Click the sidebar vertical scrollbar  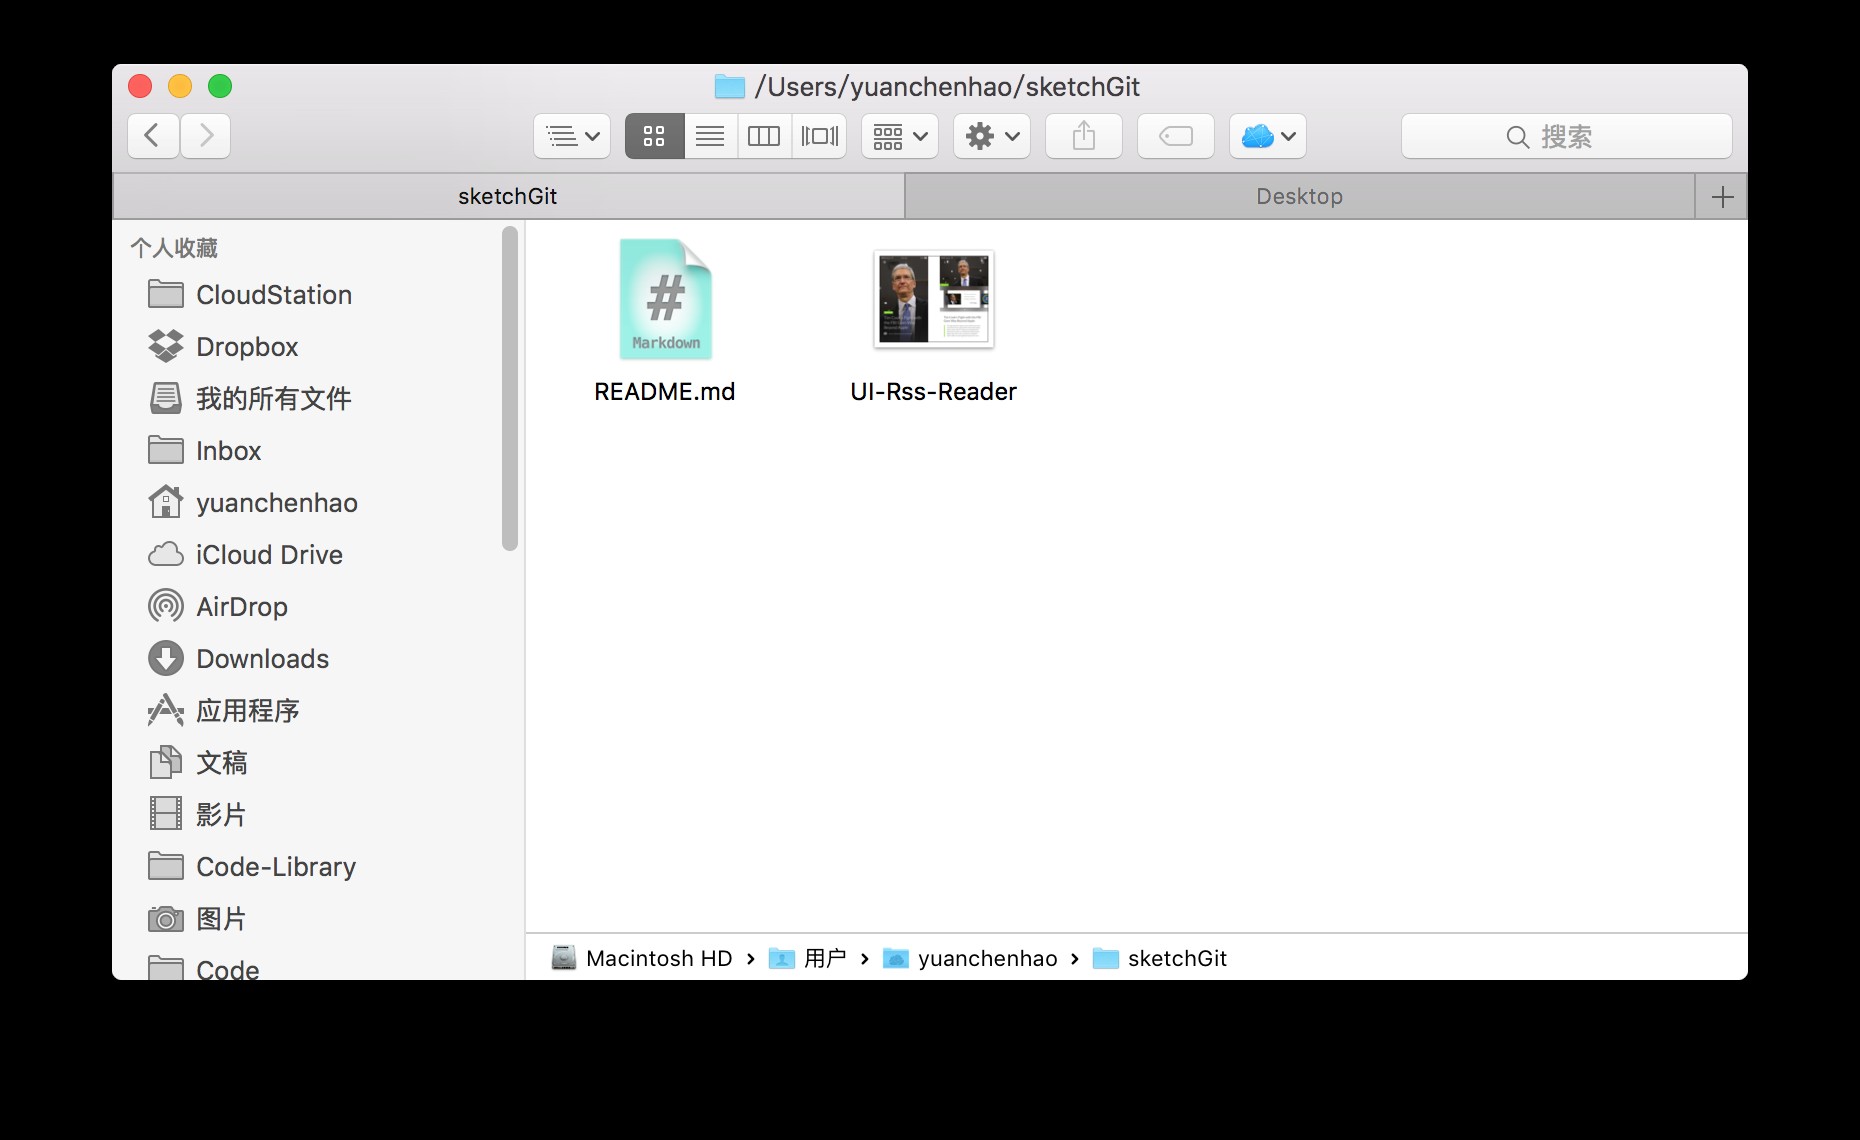[510, 388]
